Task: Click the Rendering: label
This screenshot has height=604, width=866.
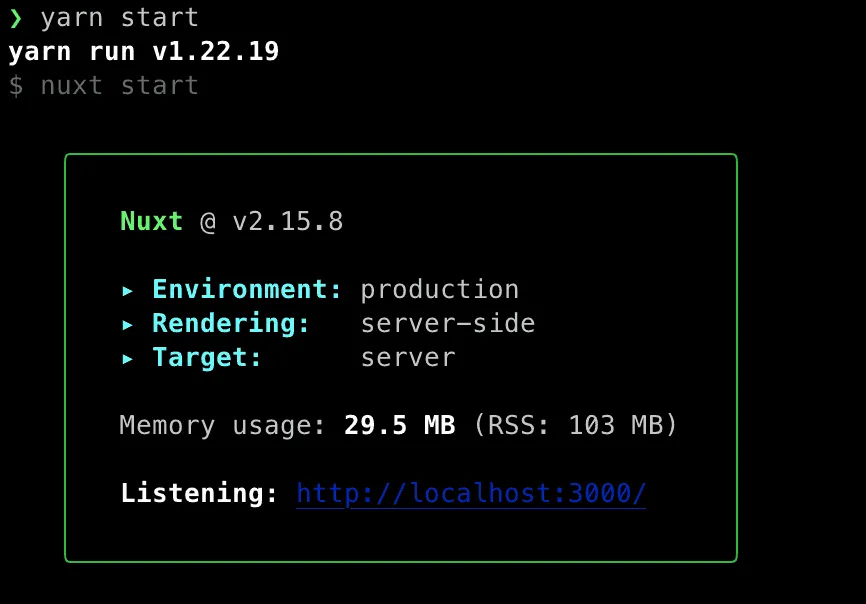Action: (x=231, y=324)
